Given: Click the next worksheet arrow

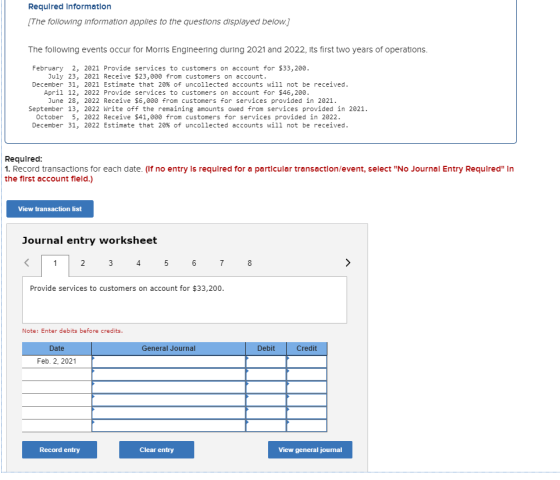Looking at the screenshot, I should tap(348, 263).
